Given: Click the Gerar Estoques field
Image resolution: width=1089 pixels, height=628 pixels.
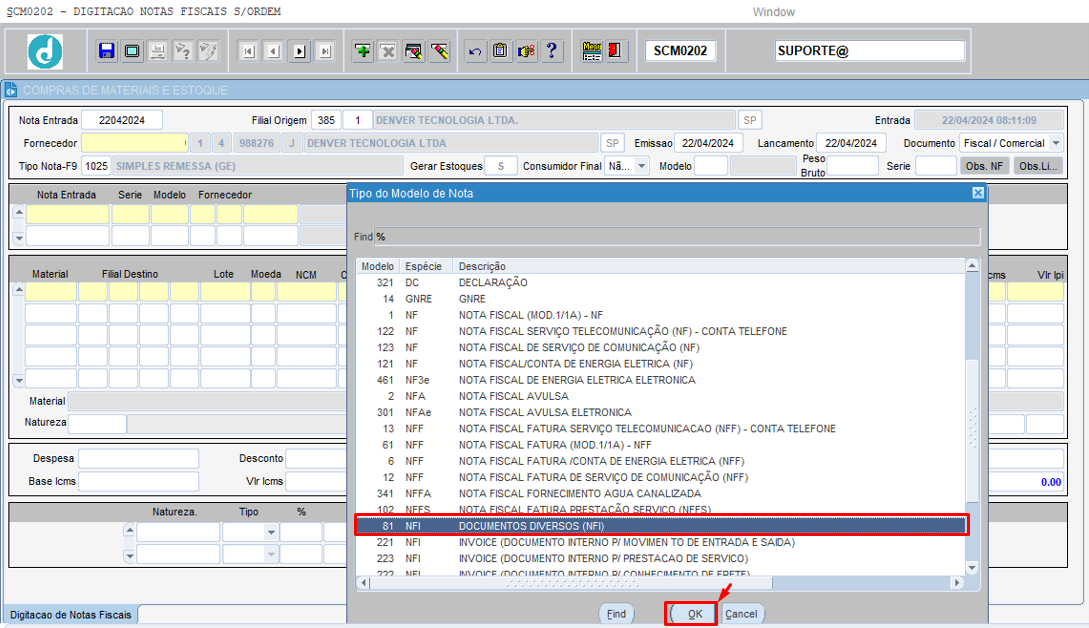Looking at the screenshot, I should click(x=501, y=166).
